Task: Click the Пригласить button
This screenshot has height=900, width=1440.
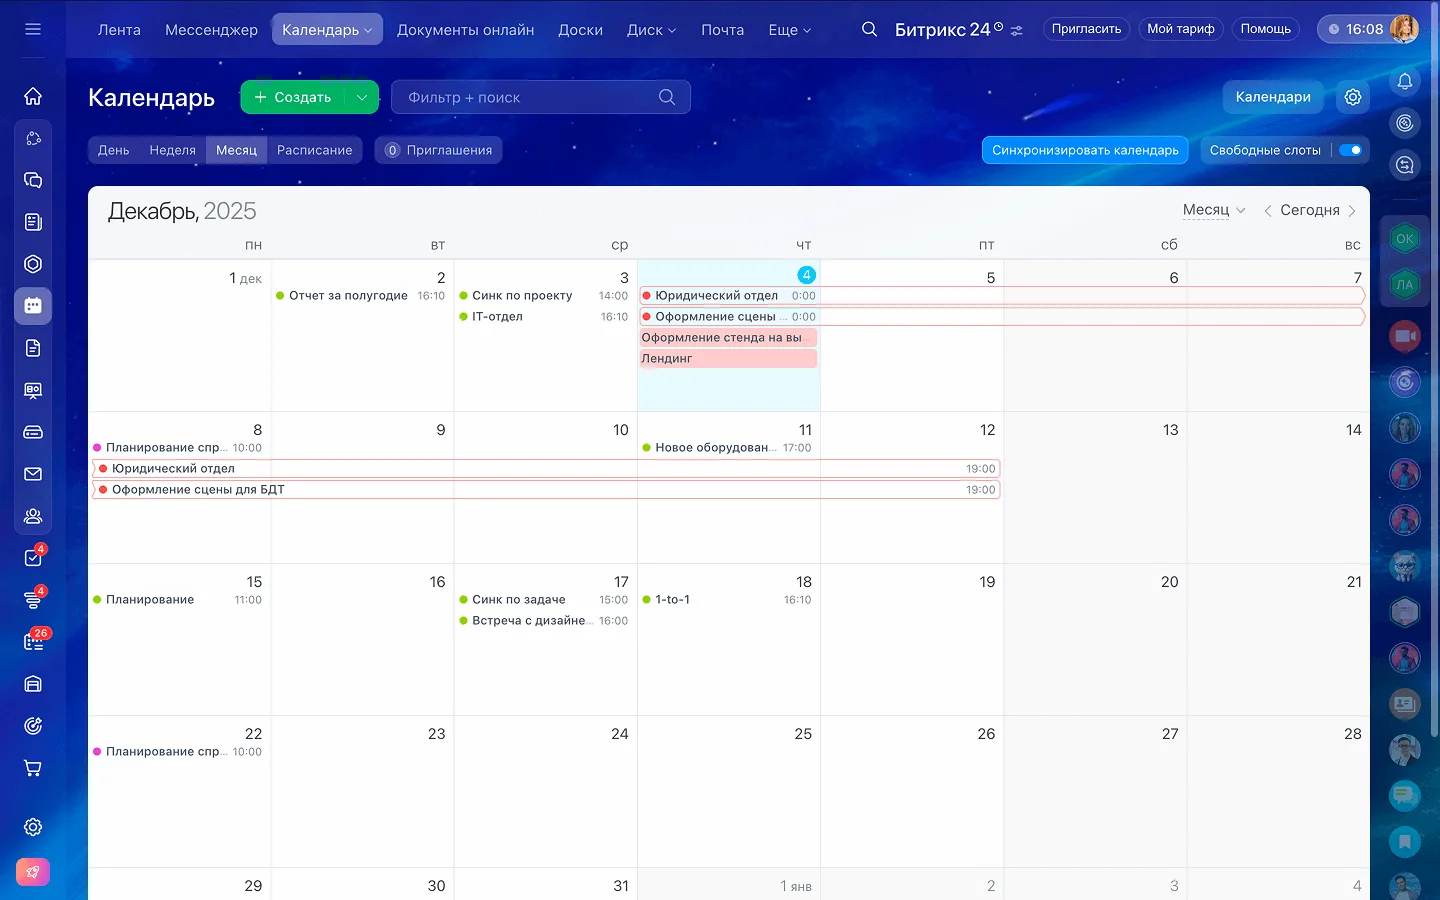Action: coord(1086,29)
